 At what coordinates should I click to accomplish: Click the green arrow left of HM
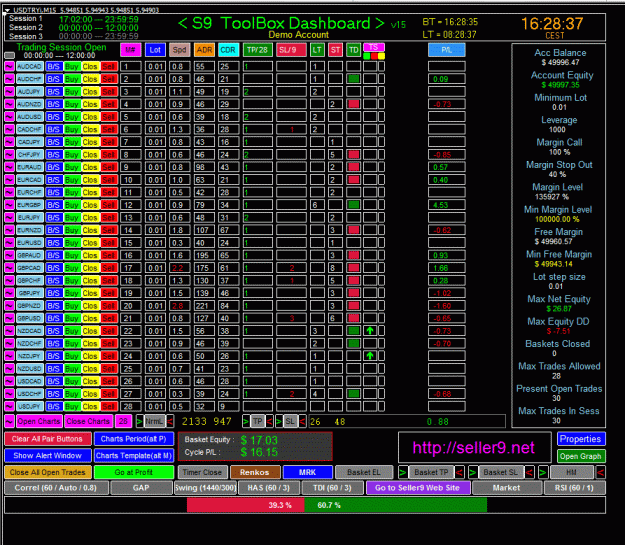pos(542,472)
